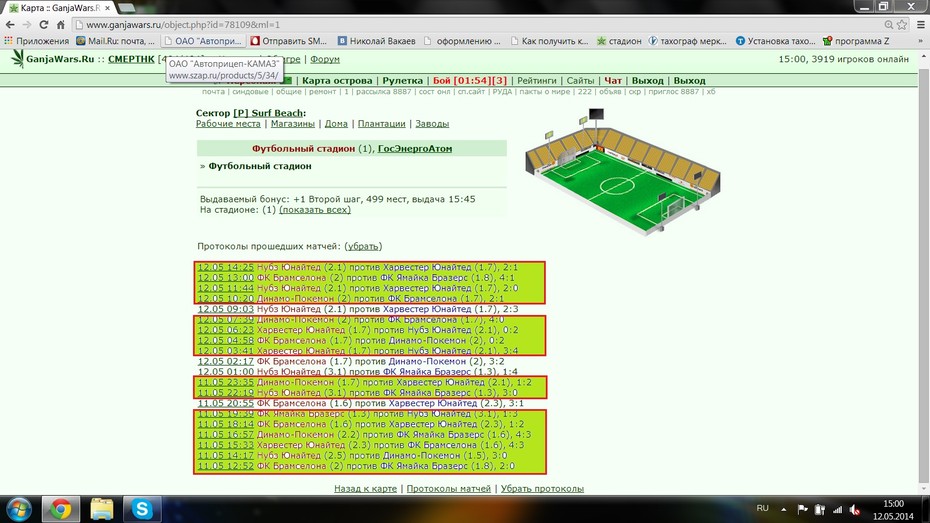This screenshot has width=930, height=523.
Task: Open the Chrome menu hamburger icon
Action: coord(921,25)
